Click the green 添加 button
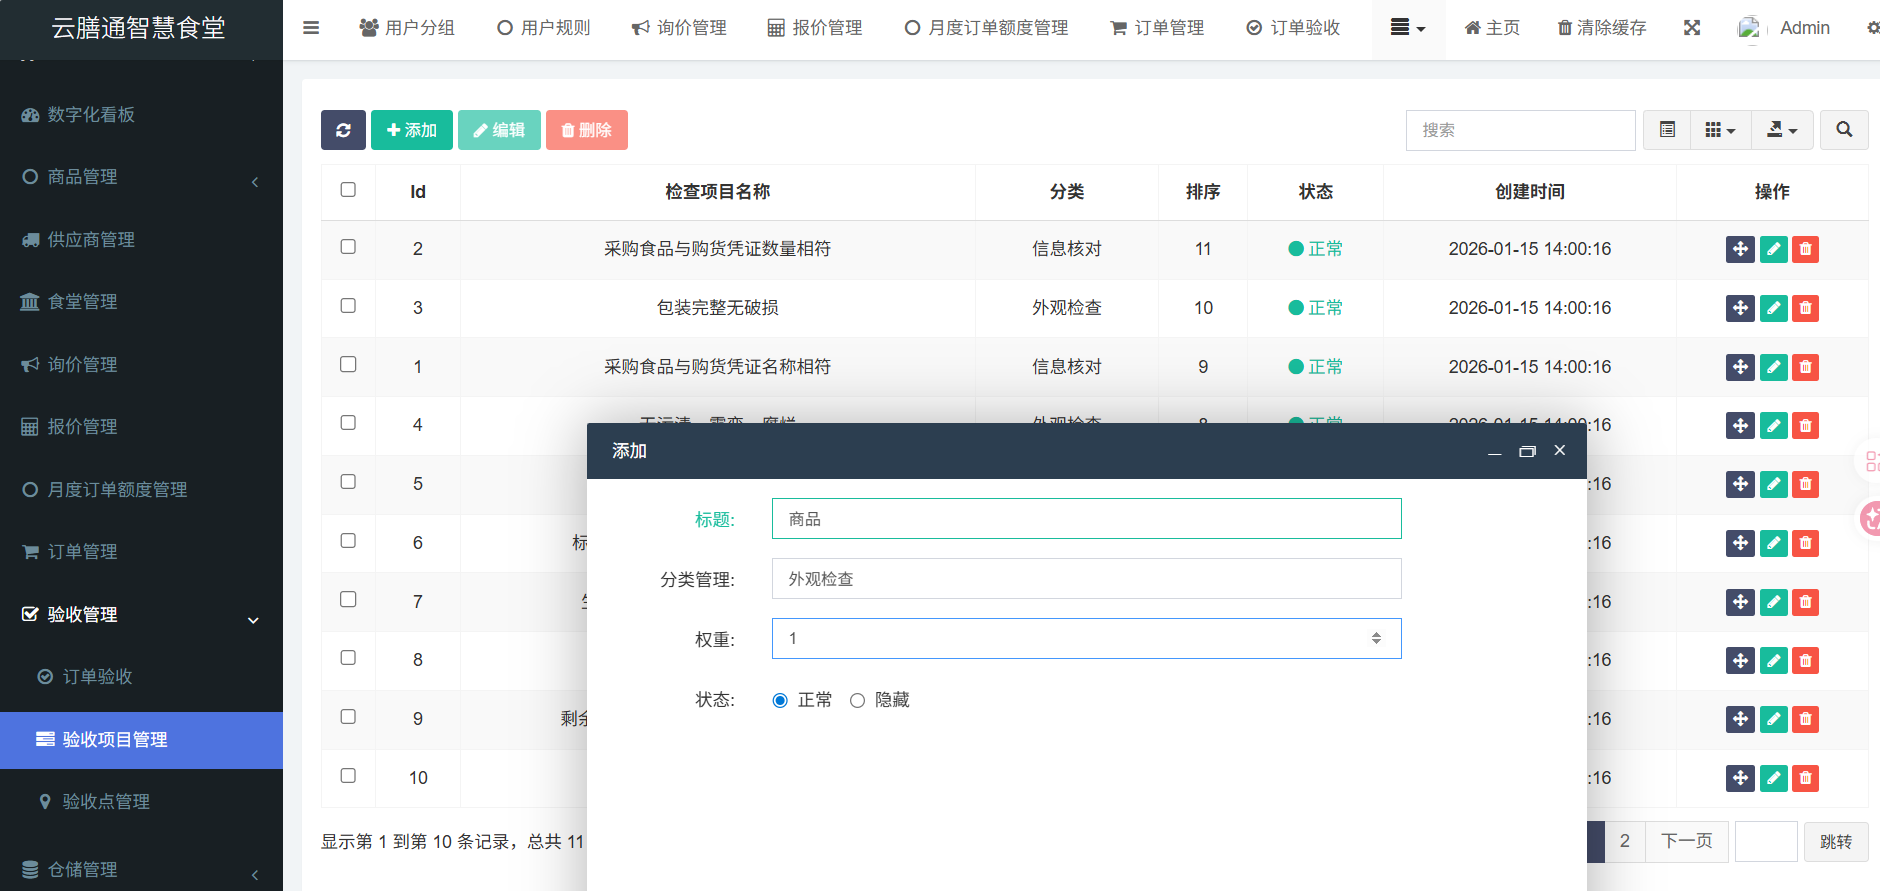 [x=412, y=130]
